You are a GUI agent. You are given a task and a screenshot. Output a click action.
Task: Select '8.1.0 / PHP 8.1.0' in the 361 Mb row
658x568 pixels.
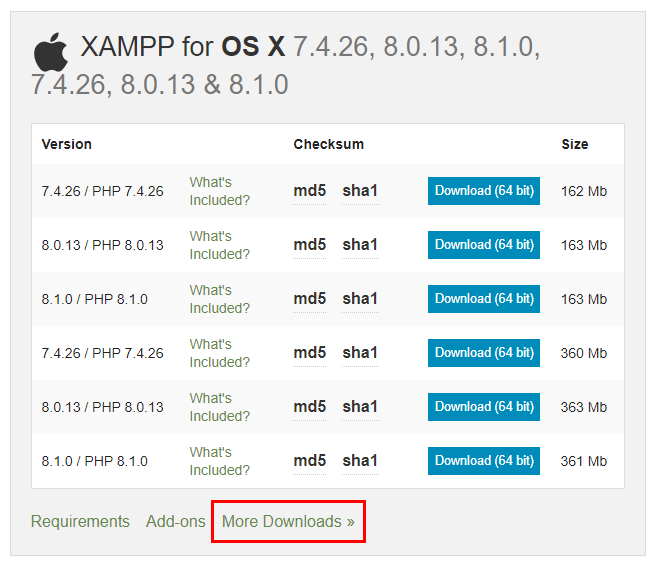tap(94, 461)
